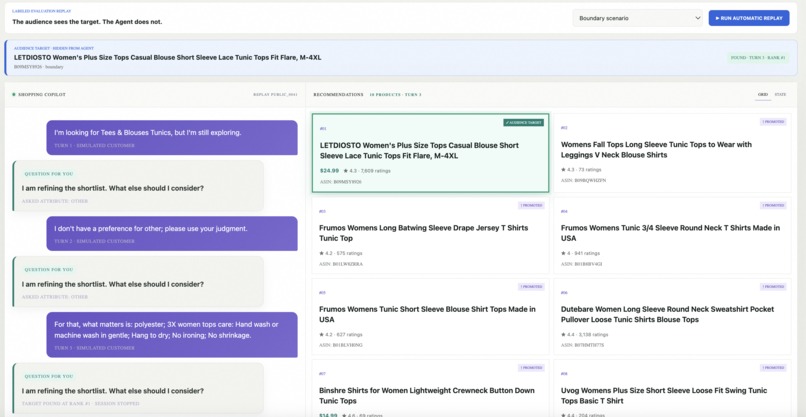The height and width of the screenshot is (417, 806).
Task: Click '4.3 · 7,609 ratings' text
Action: (370, 171)
